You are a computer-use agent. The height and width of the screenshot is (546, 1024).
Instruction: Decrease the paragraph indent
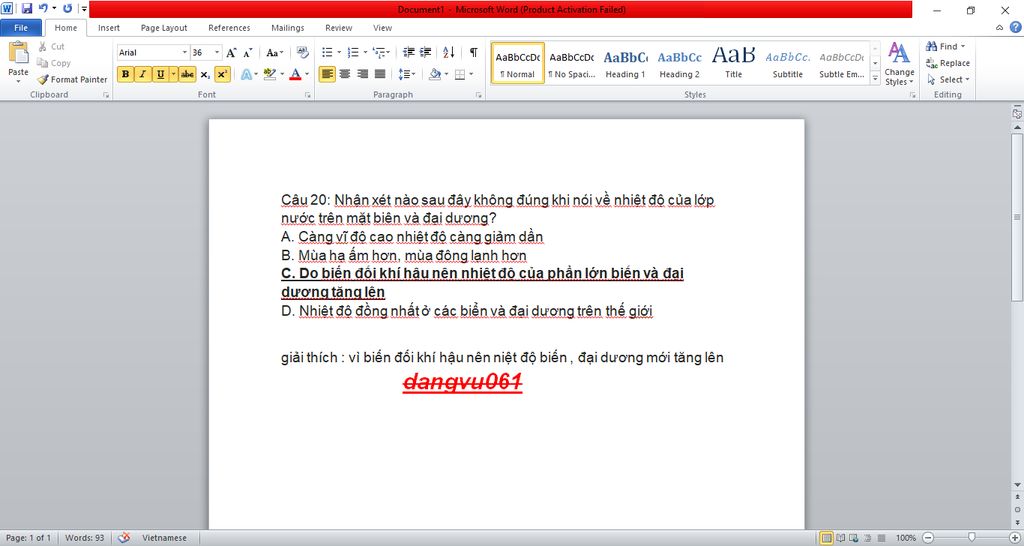pos(409,53)
